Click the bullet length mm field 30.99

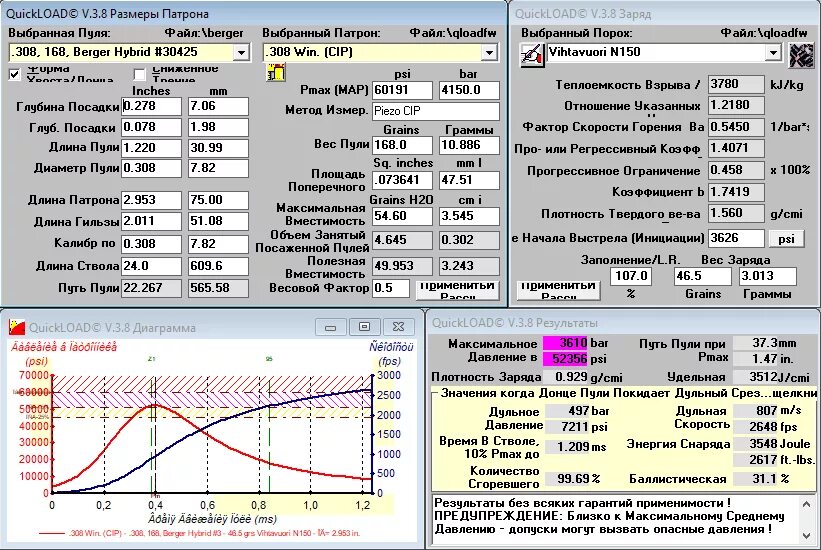coord(218,148)
